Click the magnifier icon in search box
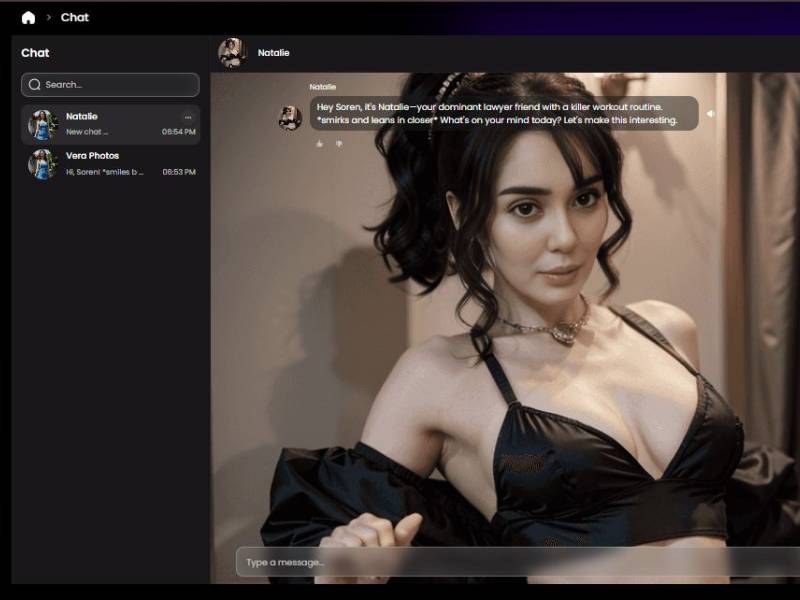Image resolution: width=800 pixels, height=600 pixels. (x=35, y=85)
